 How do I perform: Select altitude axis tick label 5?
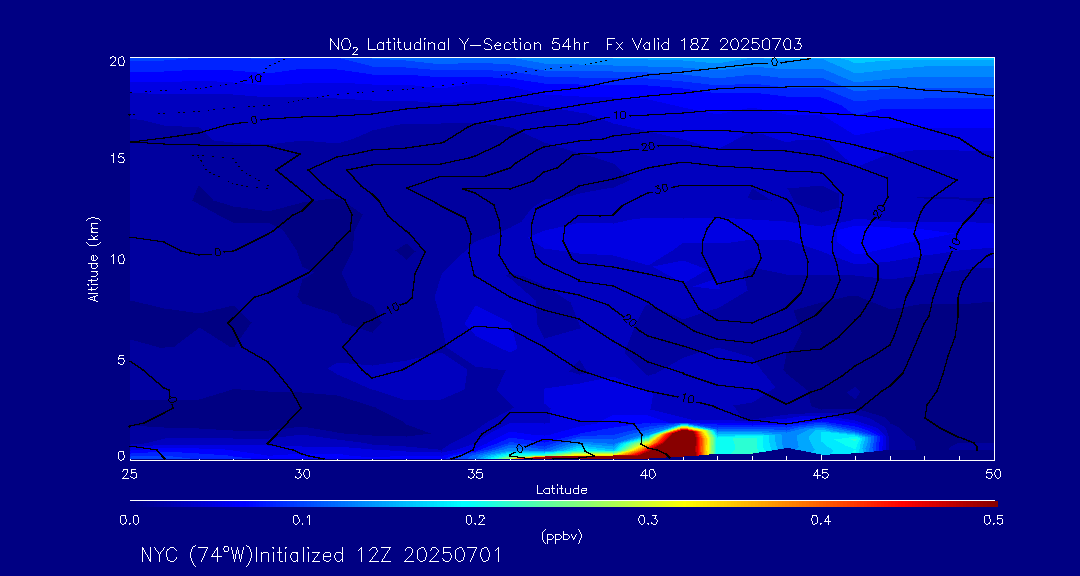point(120,360)
